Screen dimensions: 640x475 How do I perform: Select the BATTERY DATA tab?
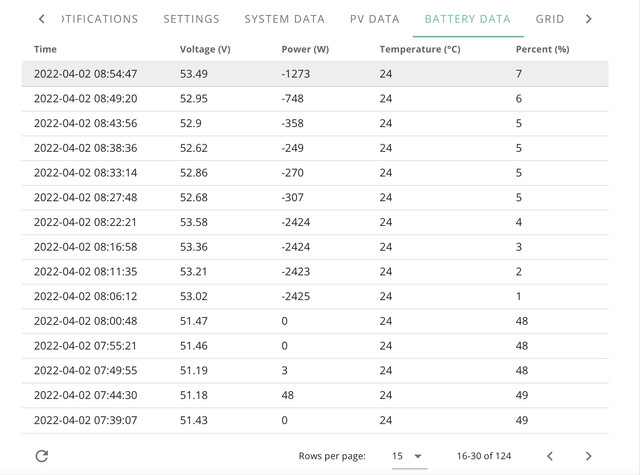(468, 19)
